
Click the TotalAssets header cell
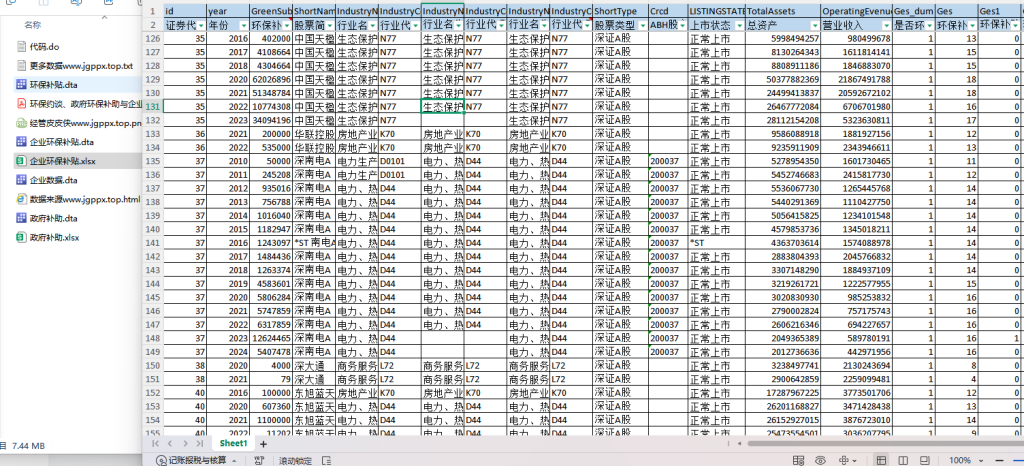click(x=783, y=11)
